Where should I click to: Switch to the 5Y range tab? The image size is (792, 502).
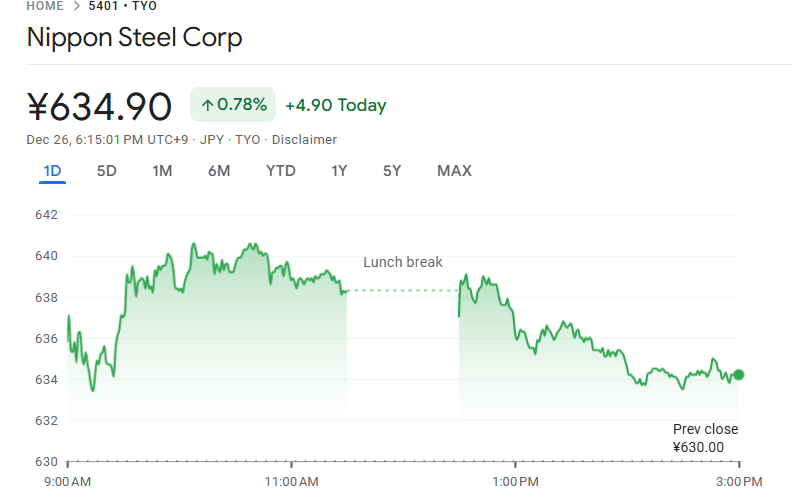point(392,171)
